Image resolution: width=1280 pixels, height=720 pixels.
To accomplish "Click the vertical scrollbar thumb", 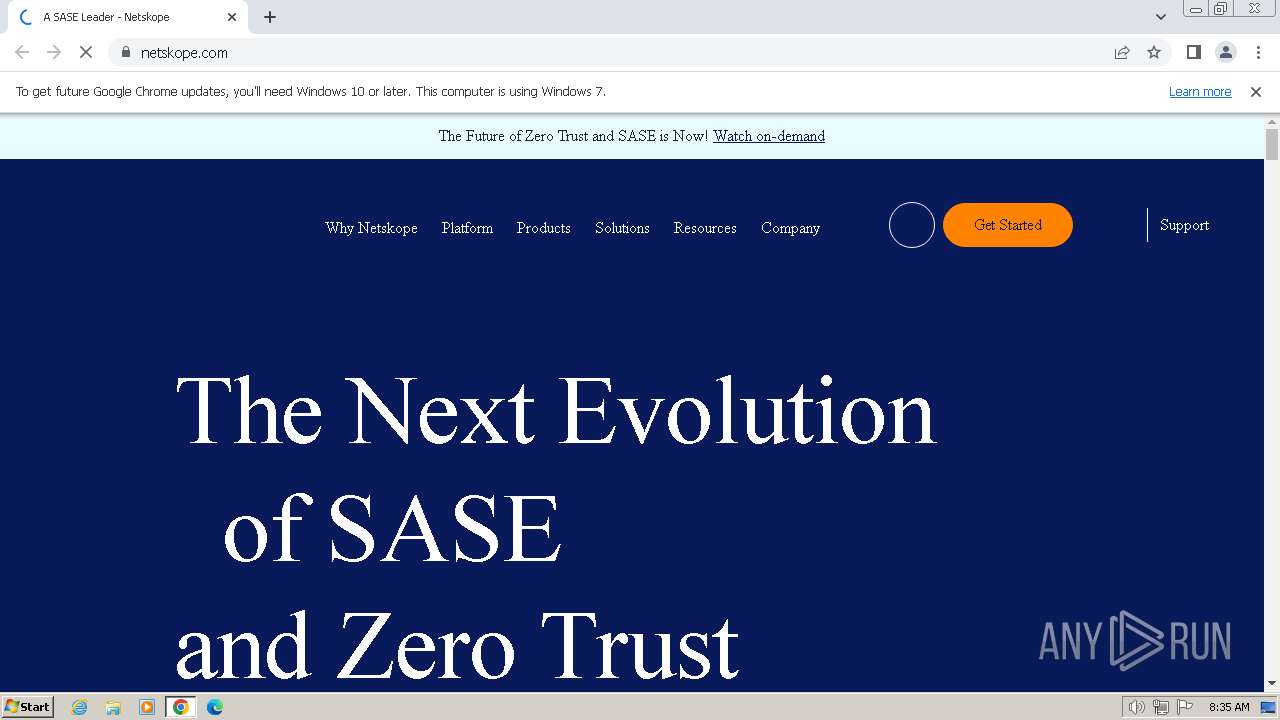I will (x=1272, y=144).
